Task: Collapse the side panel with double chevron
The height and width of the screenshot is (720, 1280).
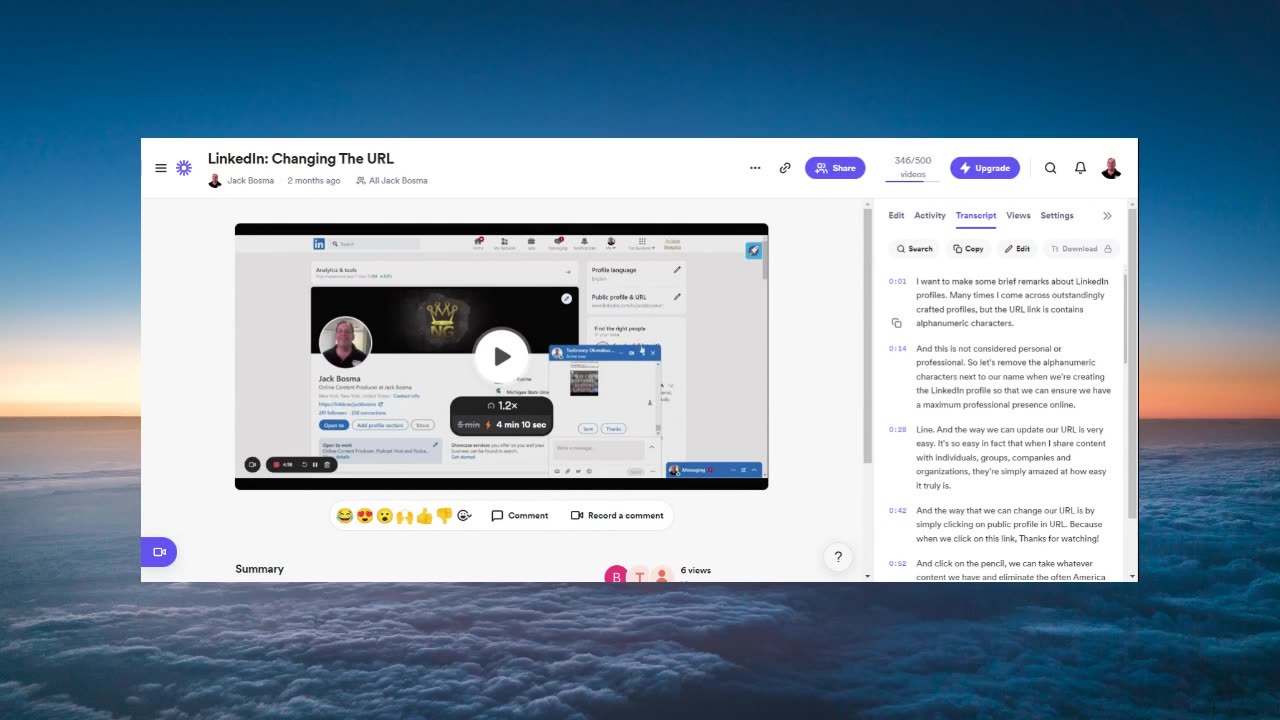Action: (x=1107, y=216)
